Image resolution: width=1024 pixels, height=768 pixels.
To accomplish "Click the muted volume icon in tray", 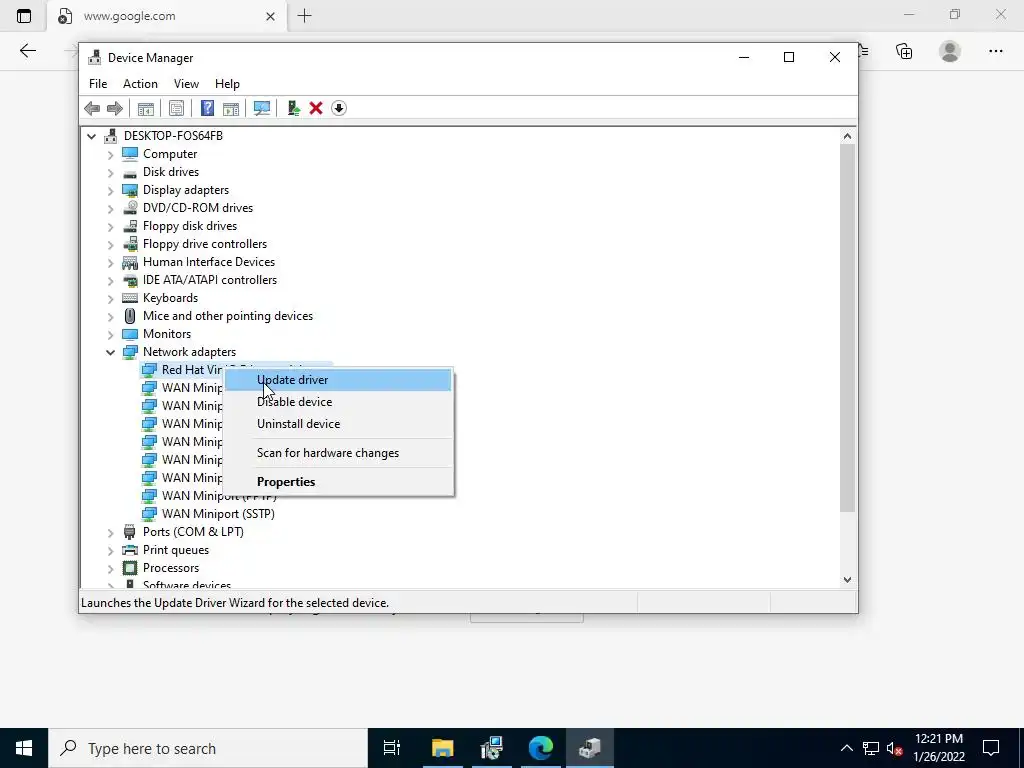I will coord(895,748).
